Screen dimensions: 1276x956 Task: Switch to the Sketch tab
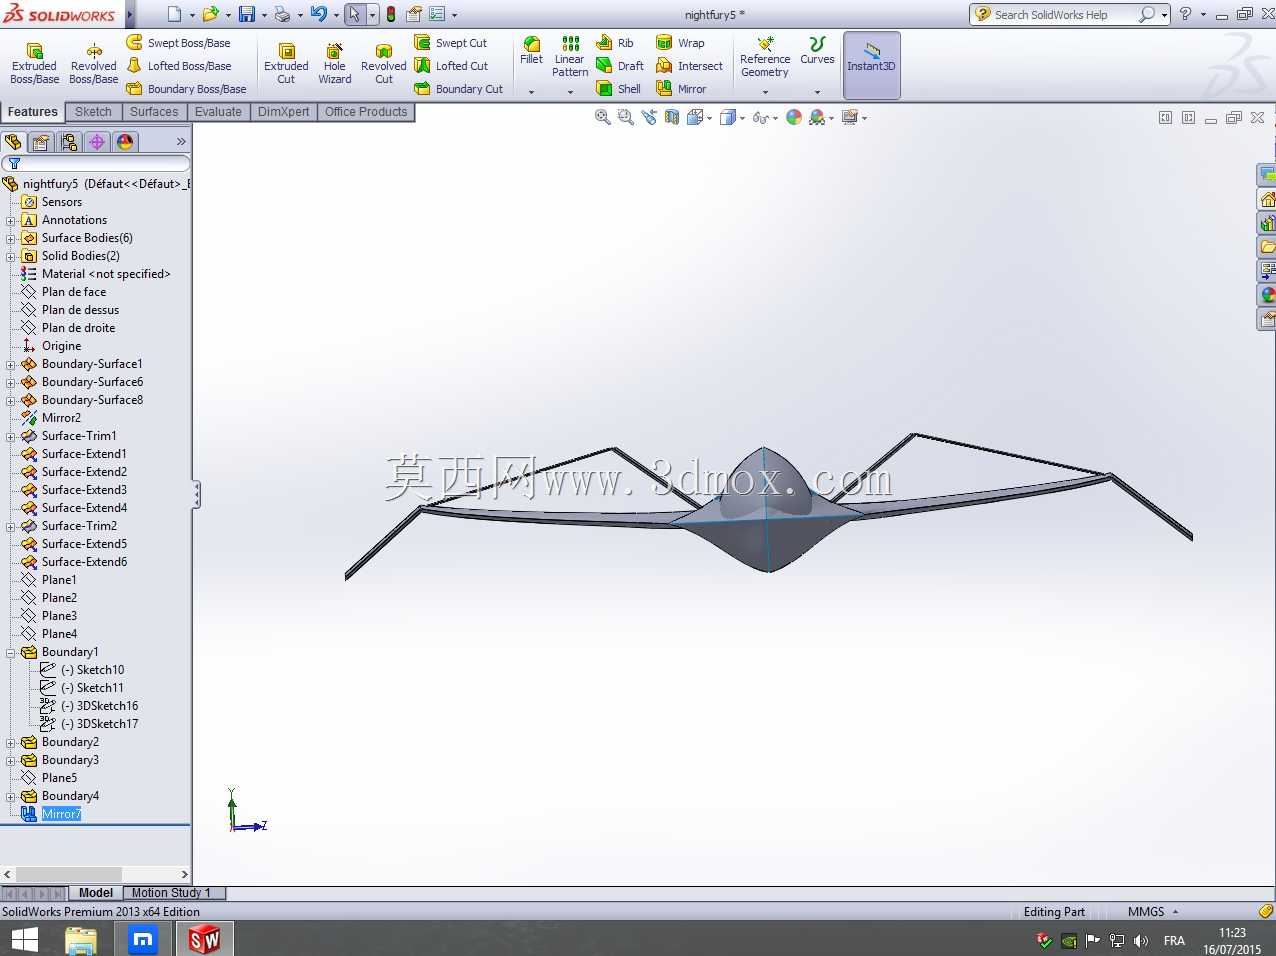(93, 112)
